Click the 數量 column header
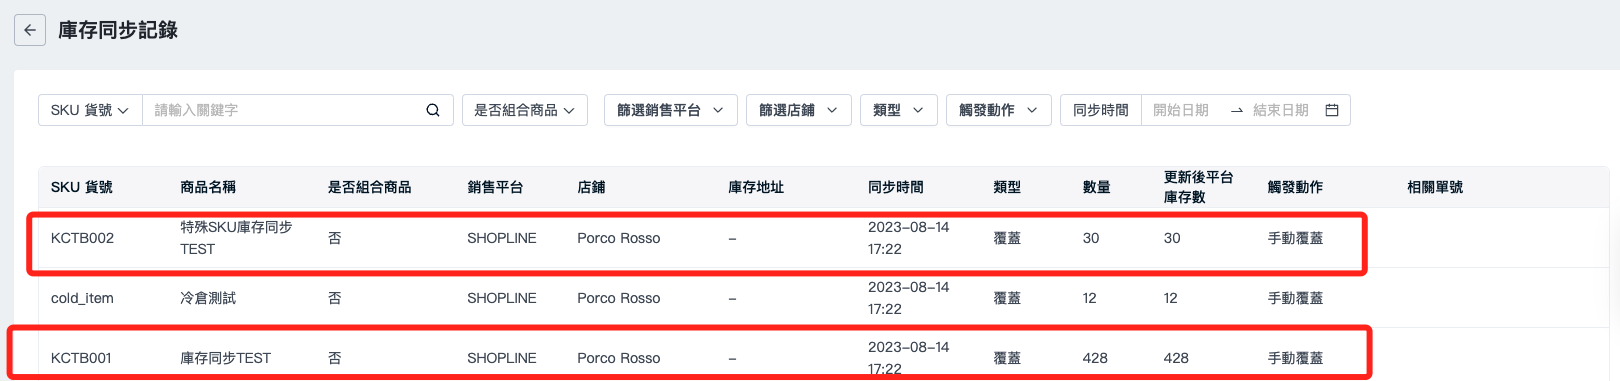Screen dimensions: 1620x381 click(1097, 187)
